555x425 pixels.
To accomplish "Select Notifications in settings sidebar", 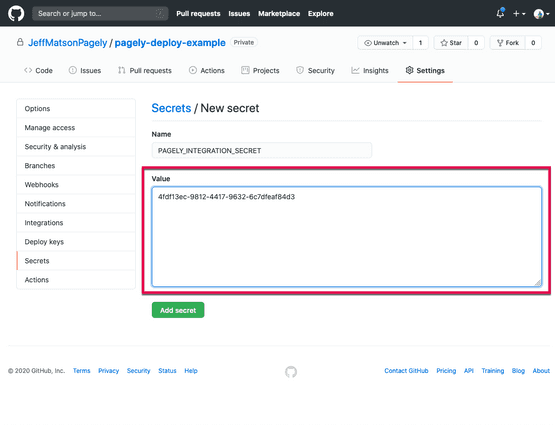I will pos(76,204).
